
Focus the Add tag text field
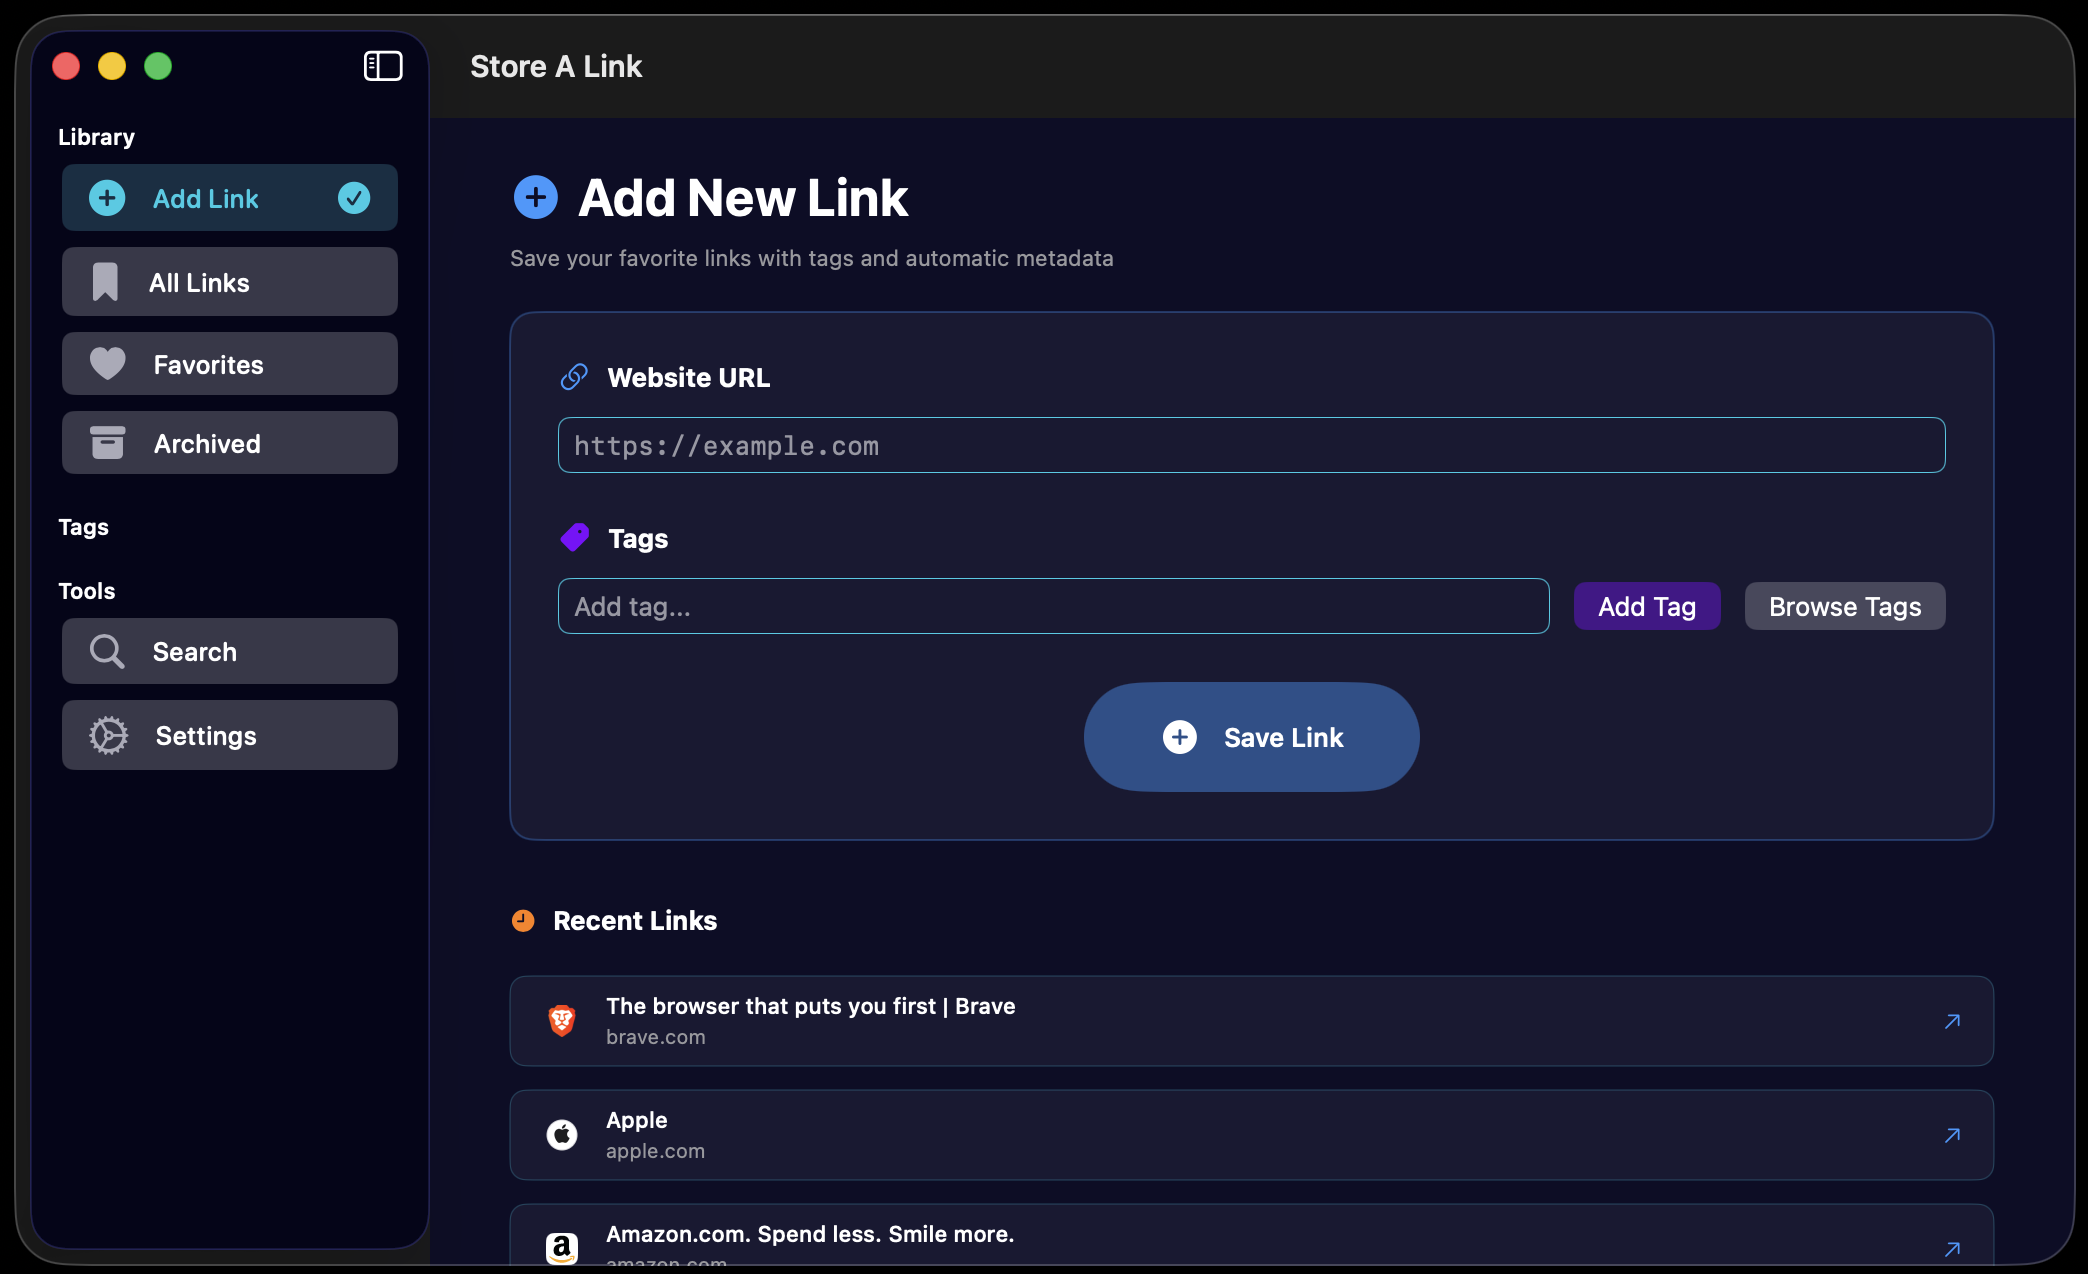1053,606
